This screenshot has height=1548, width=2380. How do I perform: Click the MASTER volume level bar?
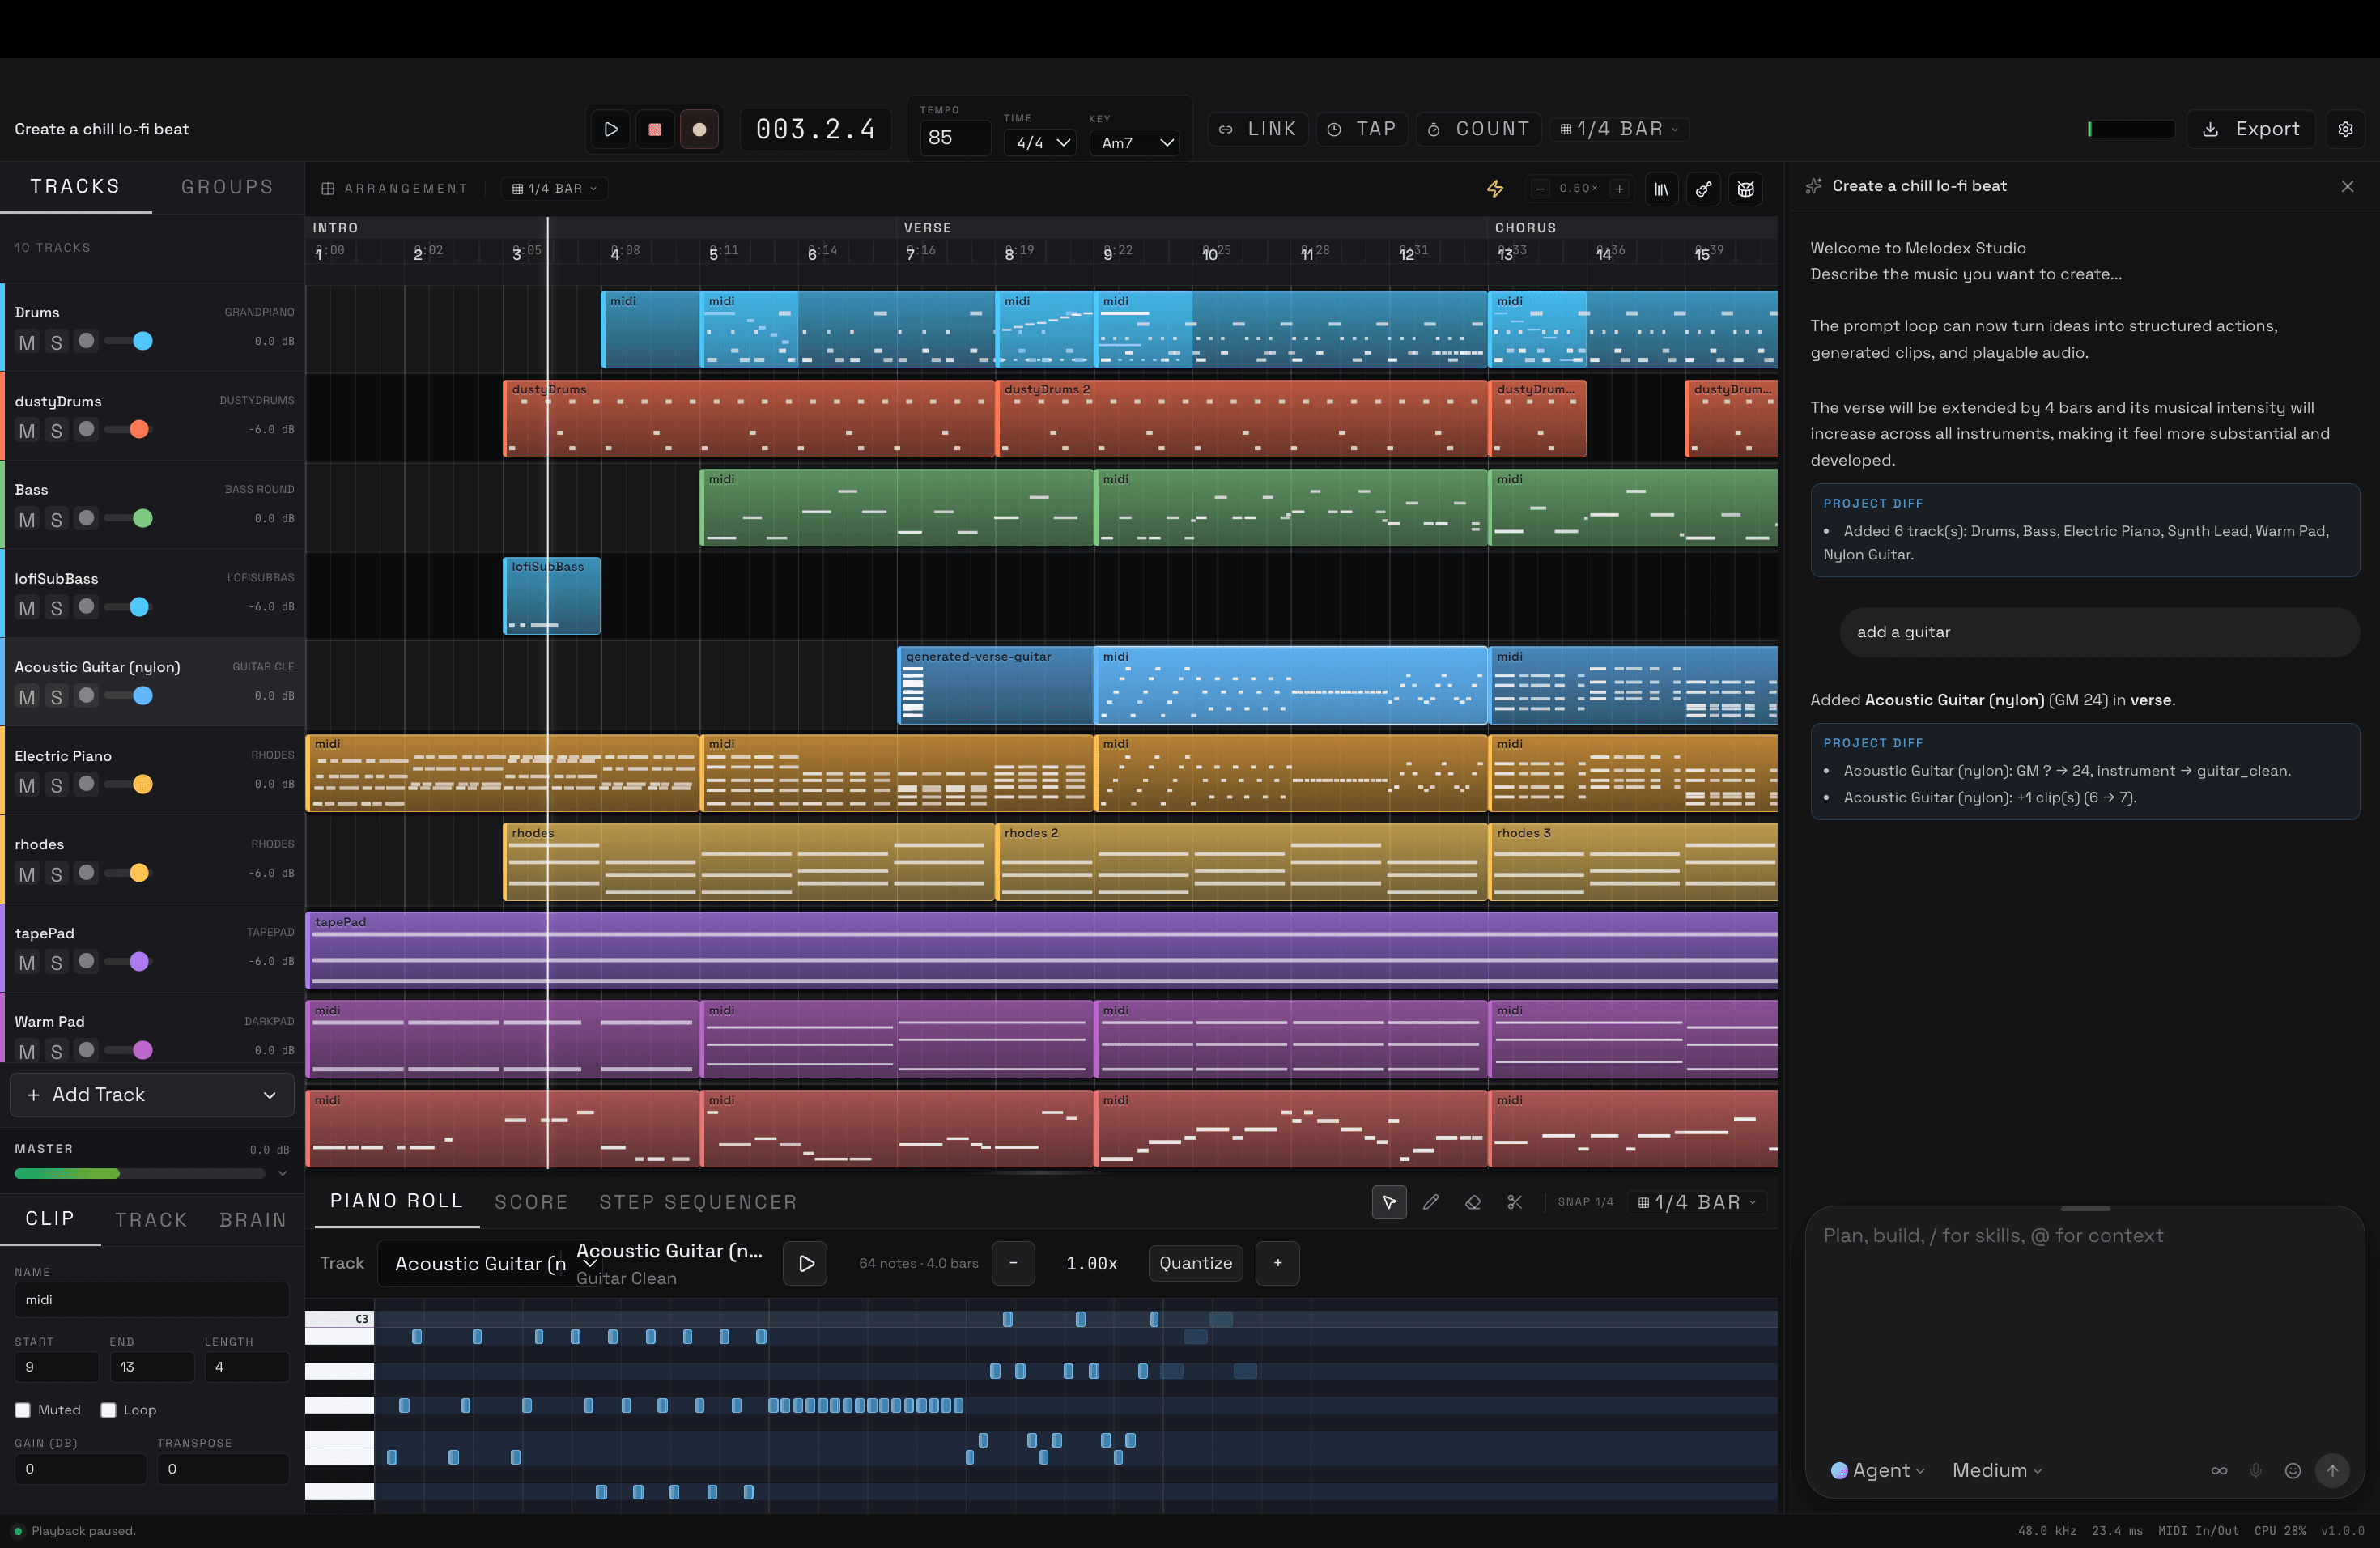point(140,1173)
